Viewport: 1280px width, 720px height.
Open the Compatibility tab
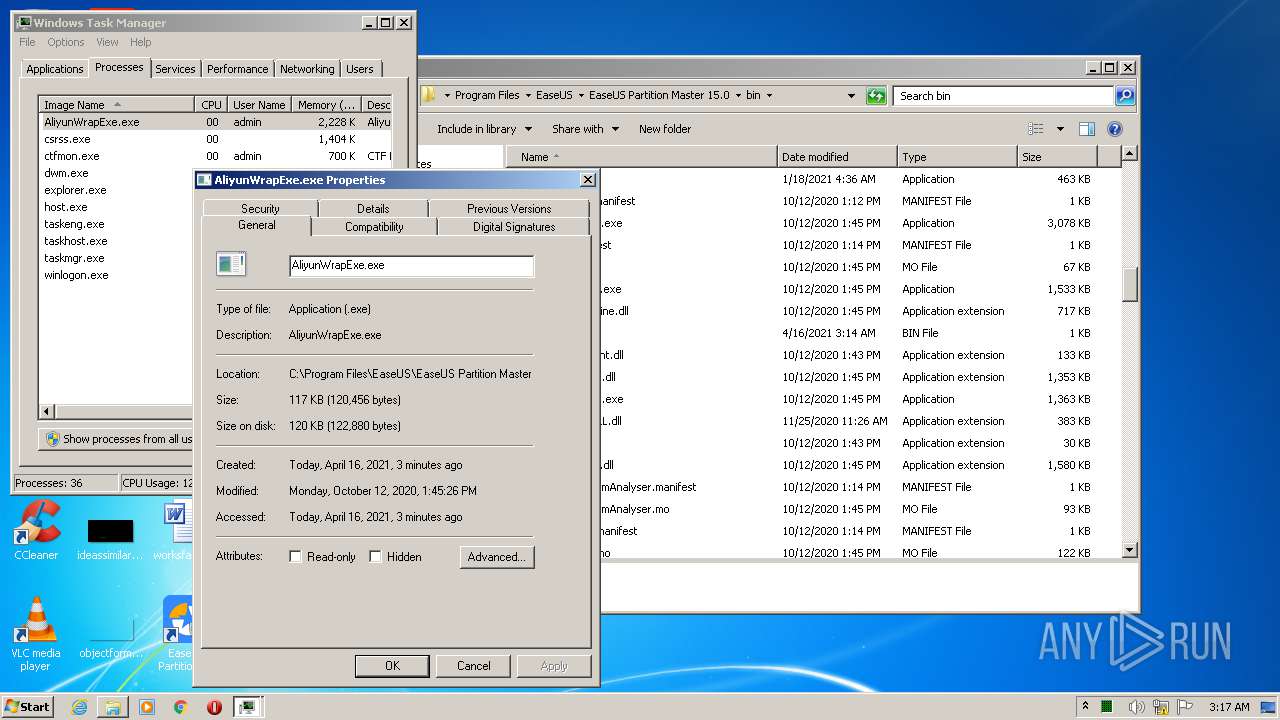(374, 227)
